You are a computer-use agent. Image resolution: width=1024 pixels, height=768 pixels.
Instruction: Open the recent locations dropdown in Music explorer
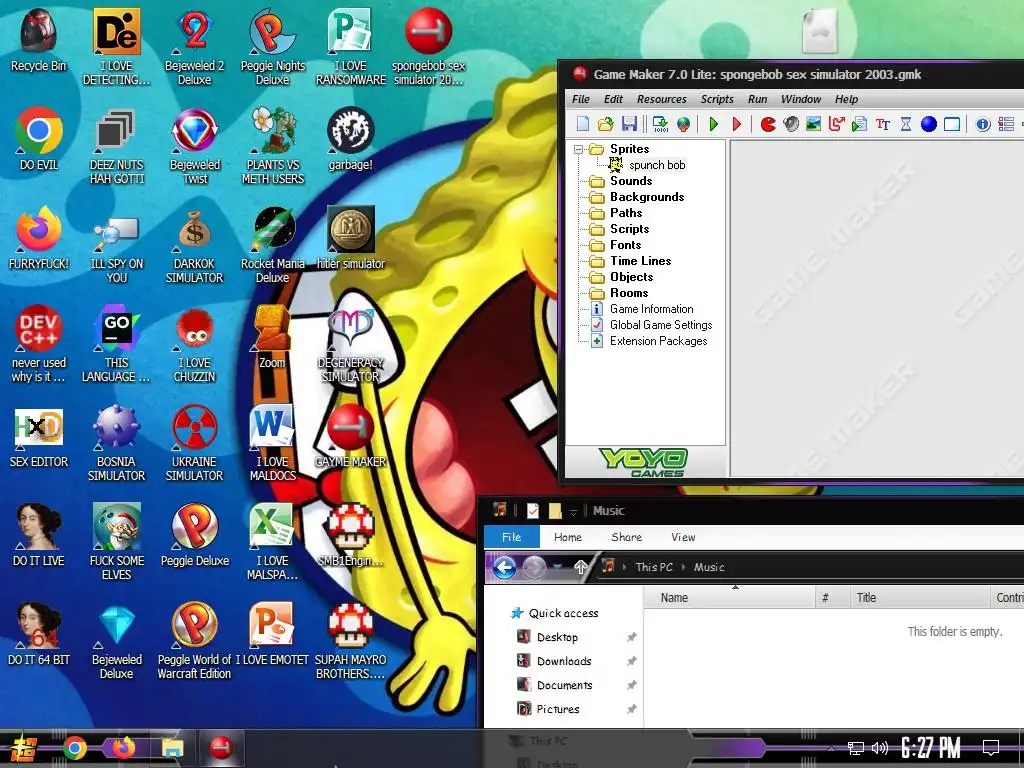[x=557, y=567]
